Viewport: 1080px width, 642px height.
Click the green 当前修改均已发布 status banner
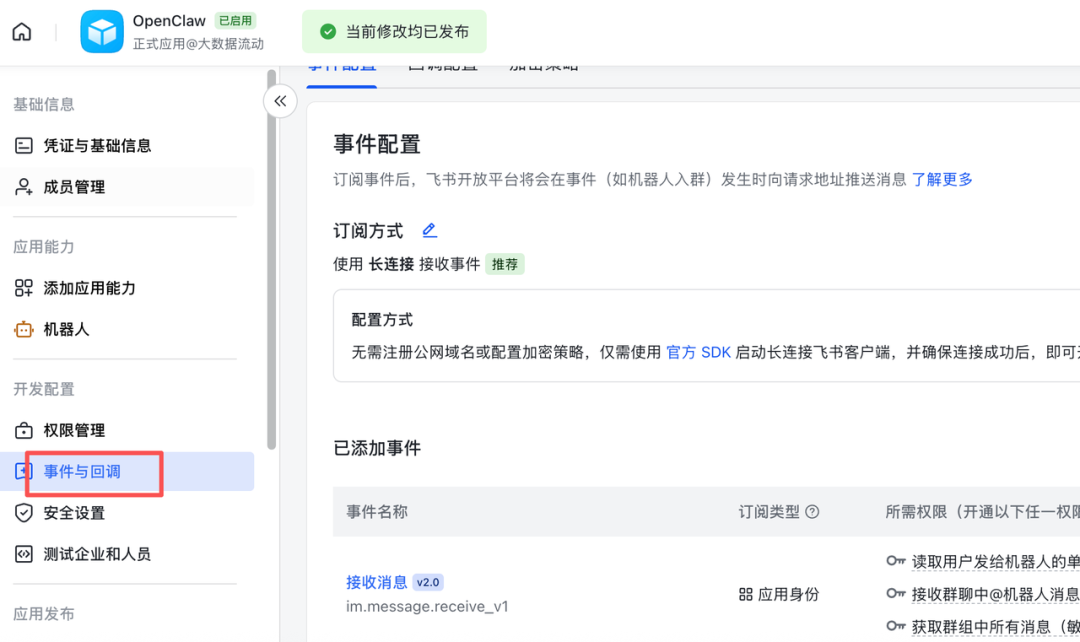point(394,31)
